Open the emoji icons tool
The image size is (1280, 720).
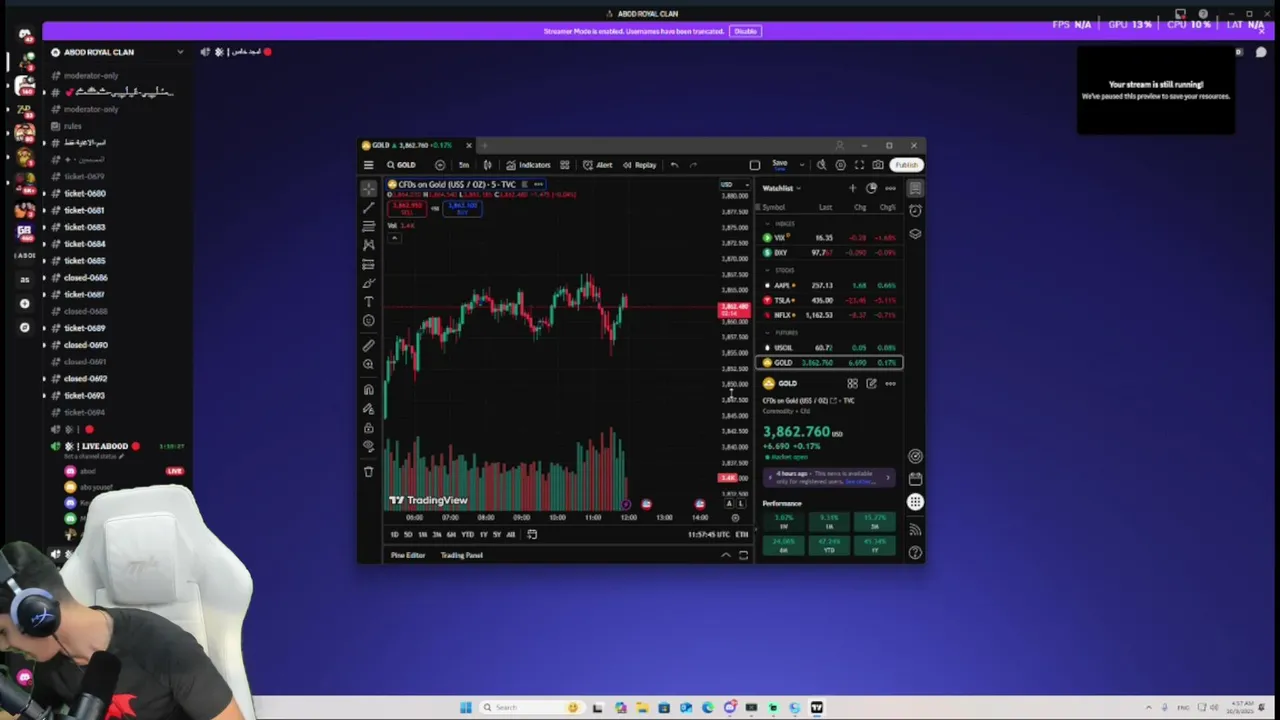[x=368, y=321]
